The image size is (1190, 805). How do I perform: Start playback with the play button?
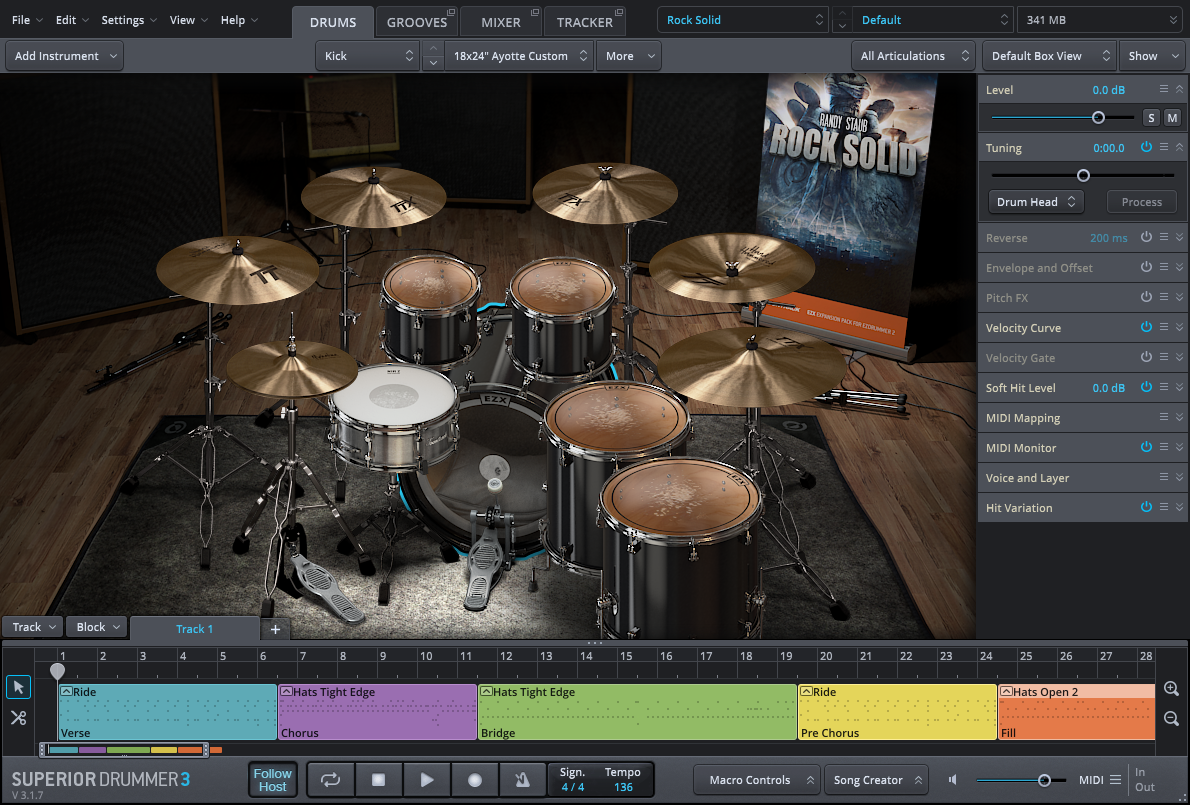427,780
